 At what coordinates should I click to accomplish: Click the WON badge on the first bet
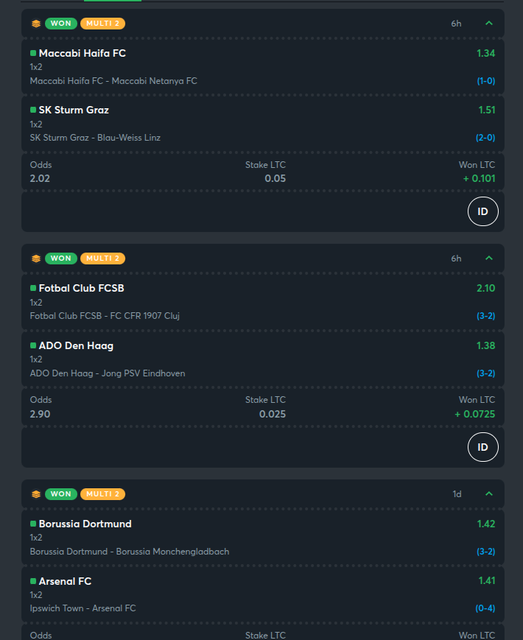61,24
